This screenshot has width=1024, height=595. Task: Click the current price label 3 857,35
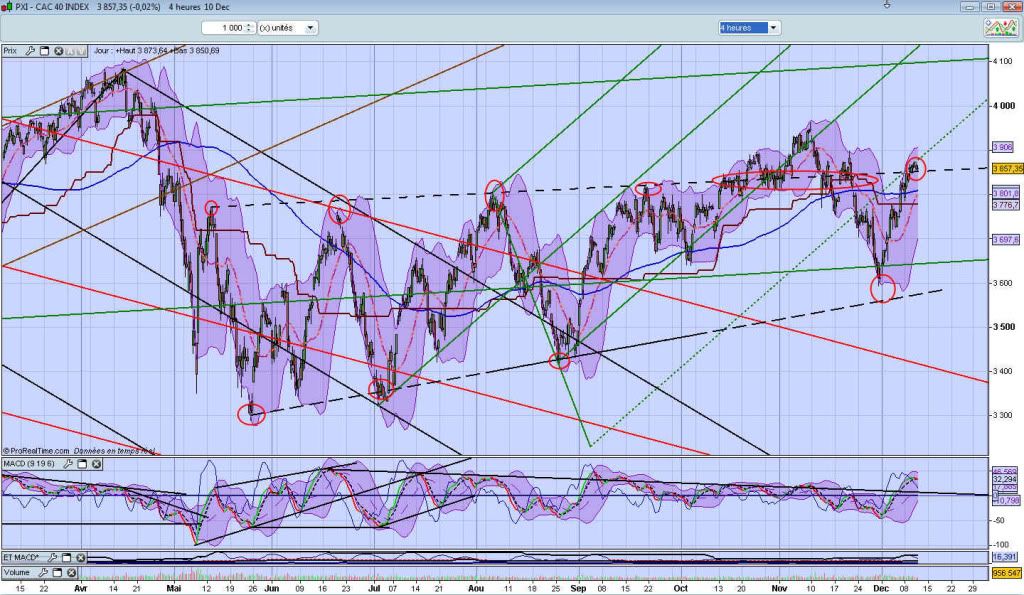[1004, 169]
